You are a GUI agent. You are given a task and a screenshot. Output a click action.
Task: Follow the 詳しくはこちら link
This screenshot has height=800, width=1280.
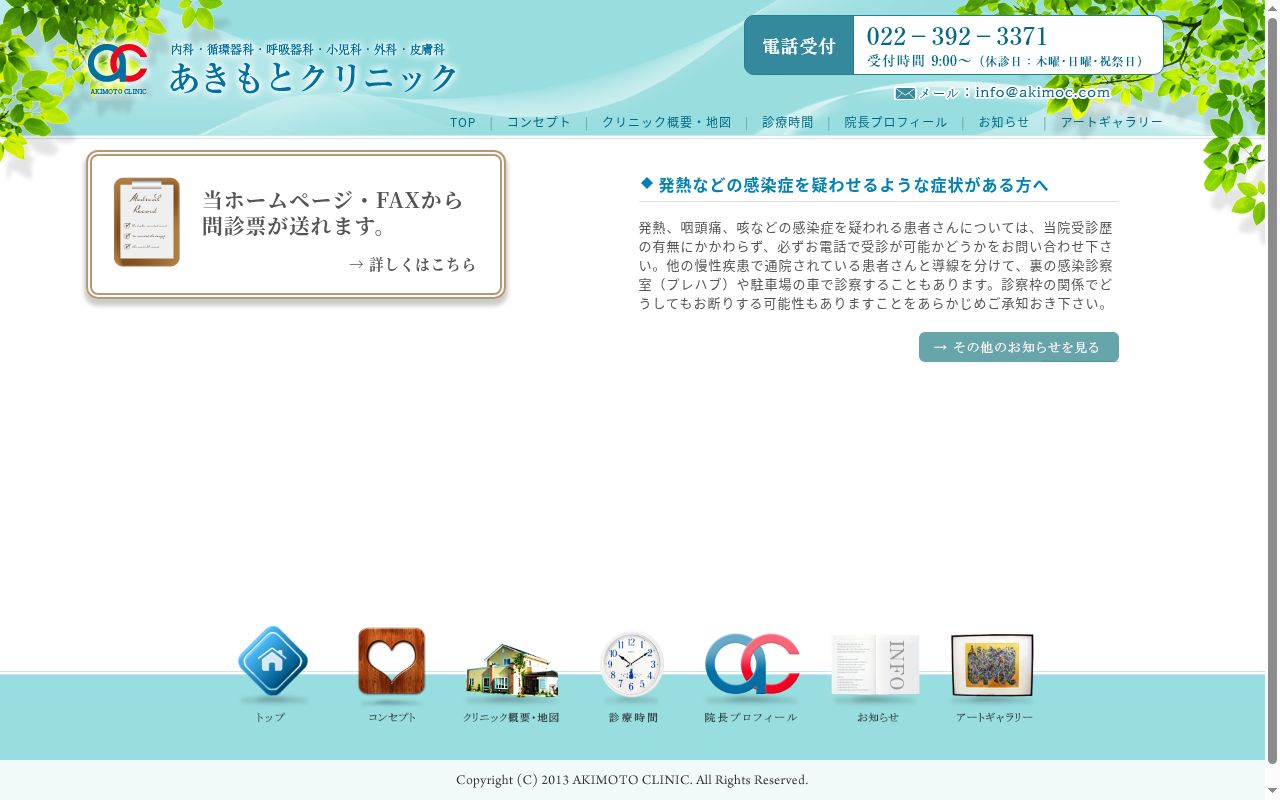[413, 265]
